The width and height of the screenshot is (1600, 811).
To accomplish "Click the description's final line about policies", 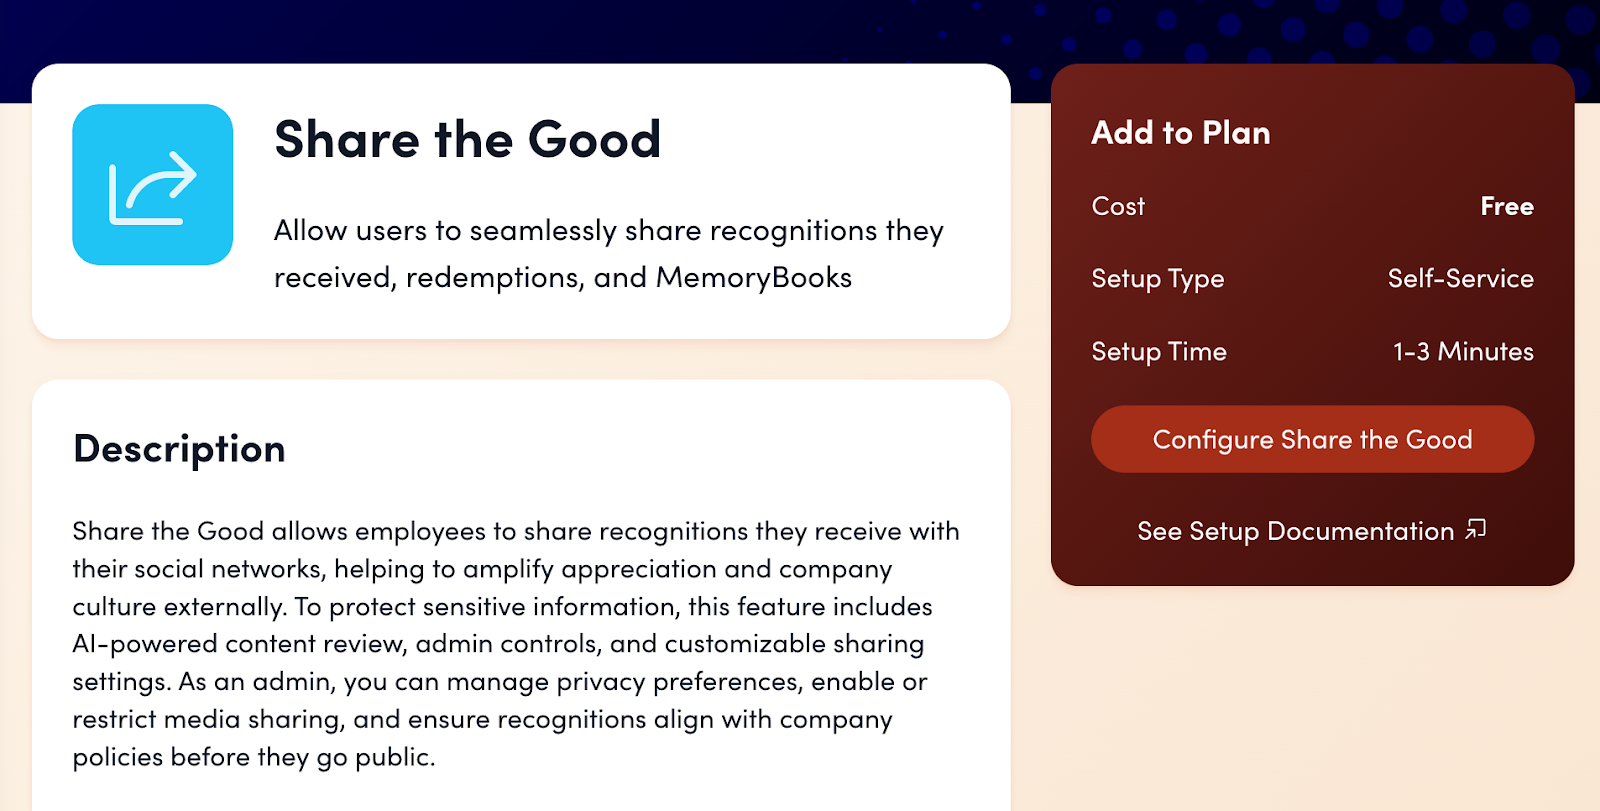I will coord(253,757).
